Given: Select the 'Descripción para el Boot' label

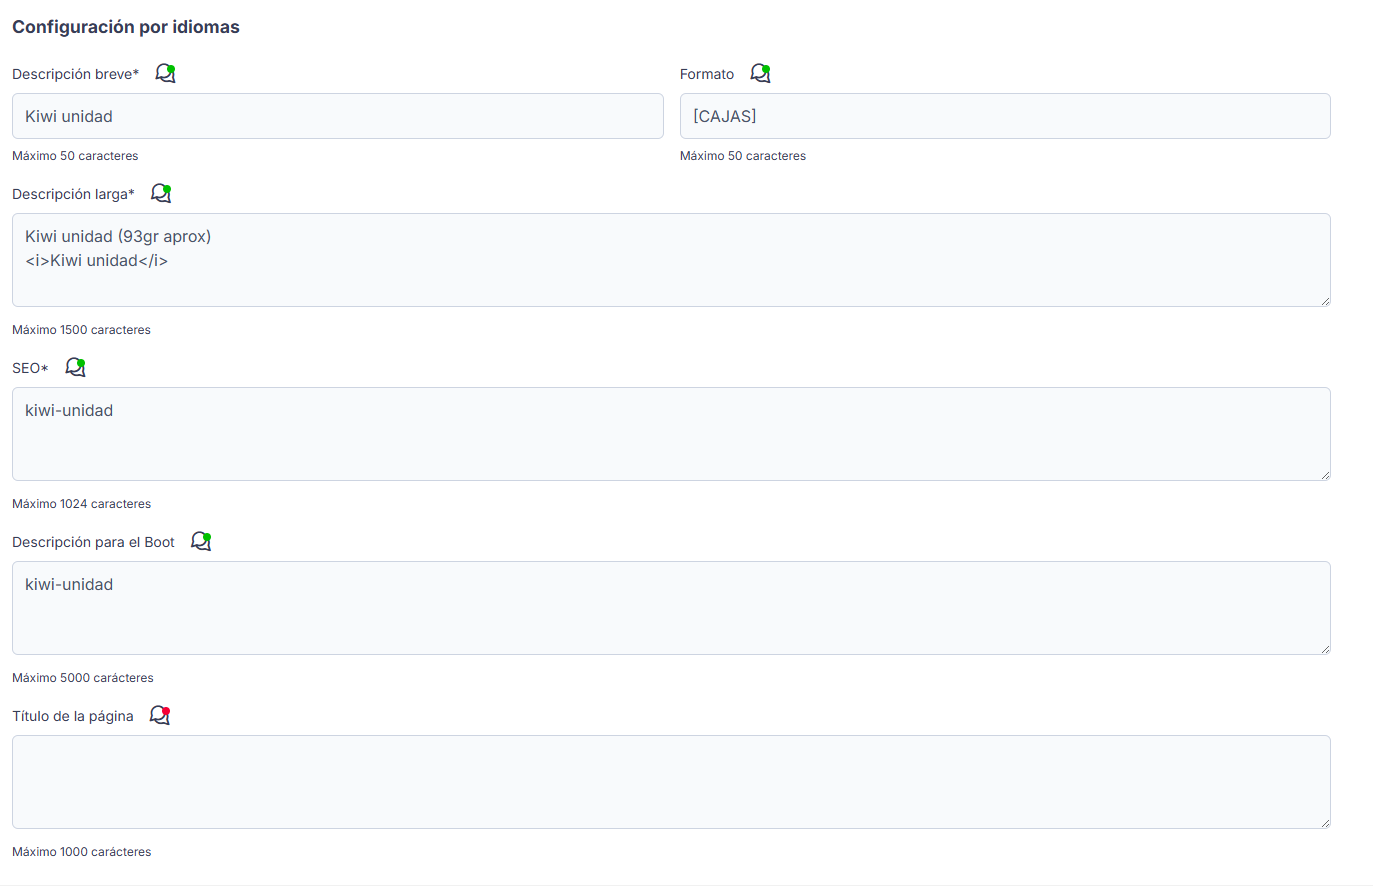Looking at the screenshot, I should [93, 542].
